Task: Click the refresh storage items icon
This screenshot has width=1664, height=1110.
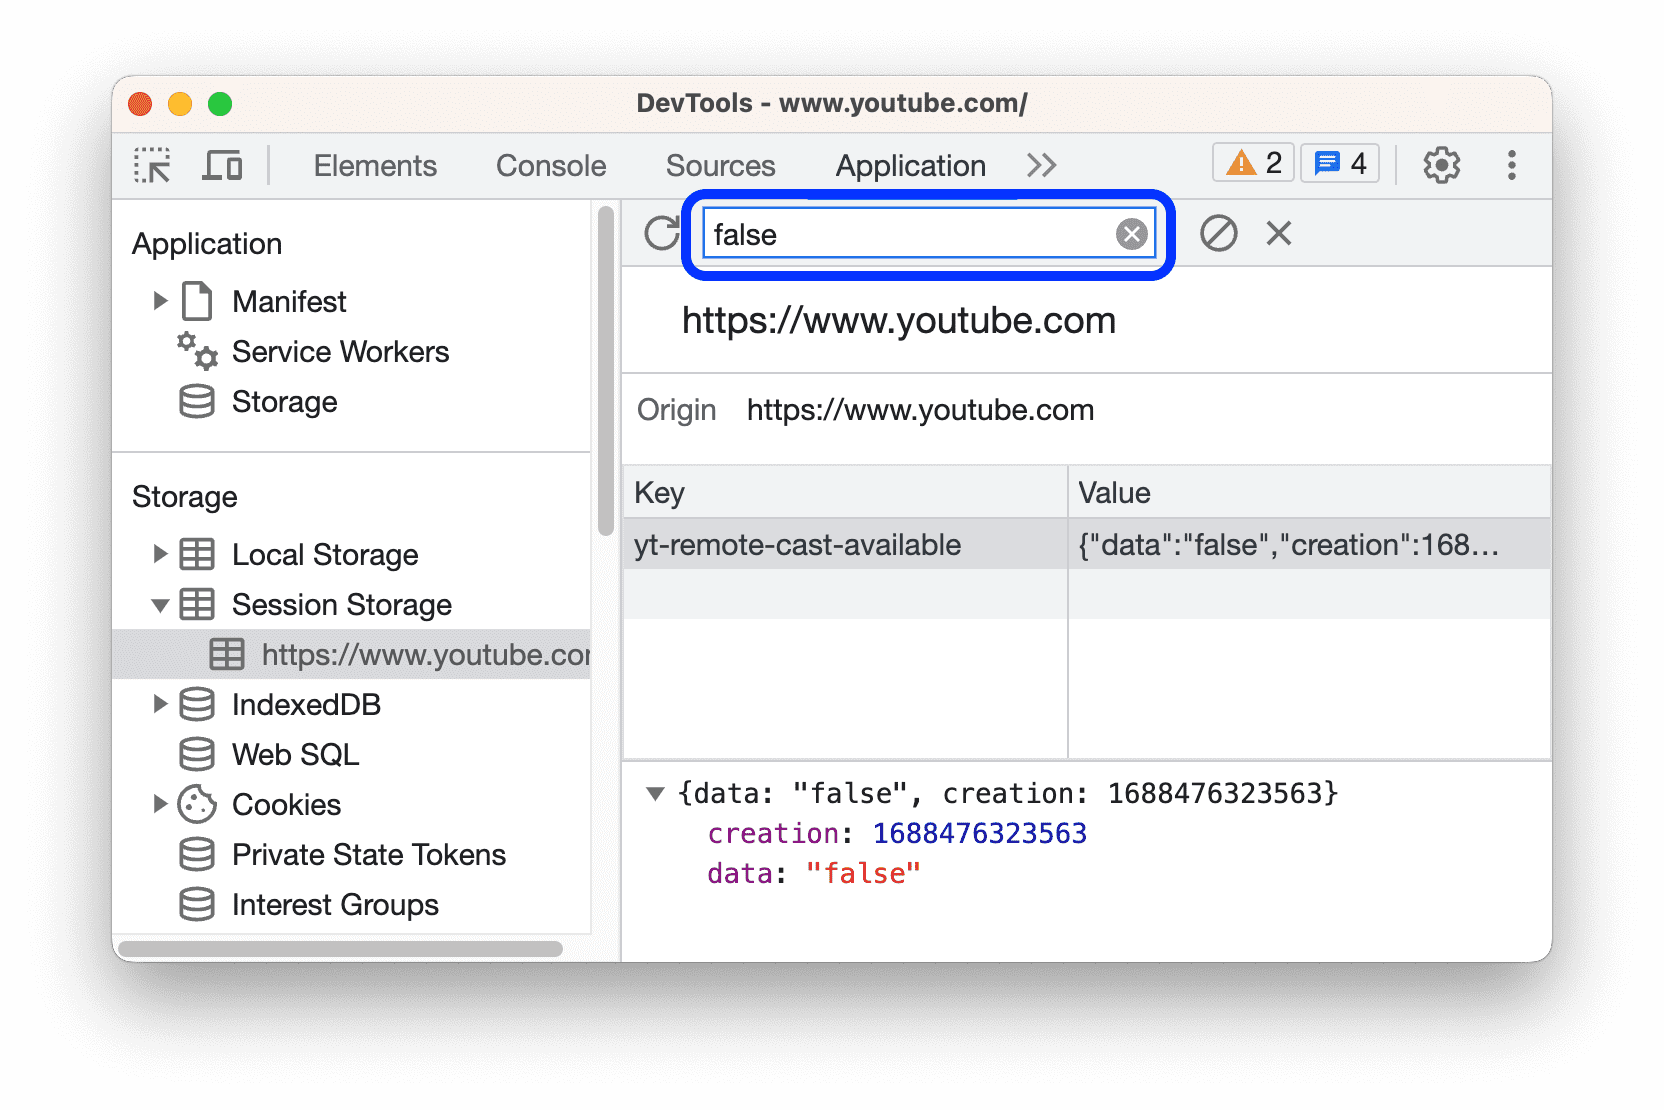Action: (x=660, y=233)
